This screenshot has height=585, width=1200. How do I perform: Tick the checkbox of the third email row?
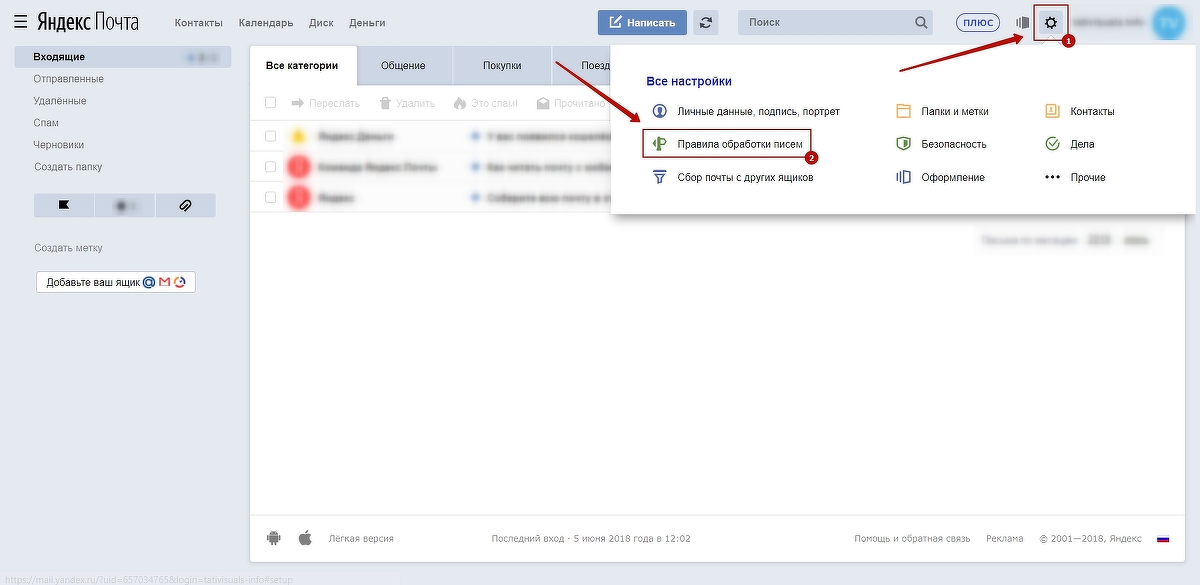(270, 198)
